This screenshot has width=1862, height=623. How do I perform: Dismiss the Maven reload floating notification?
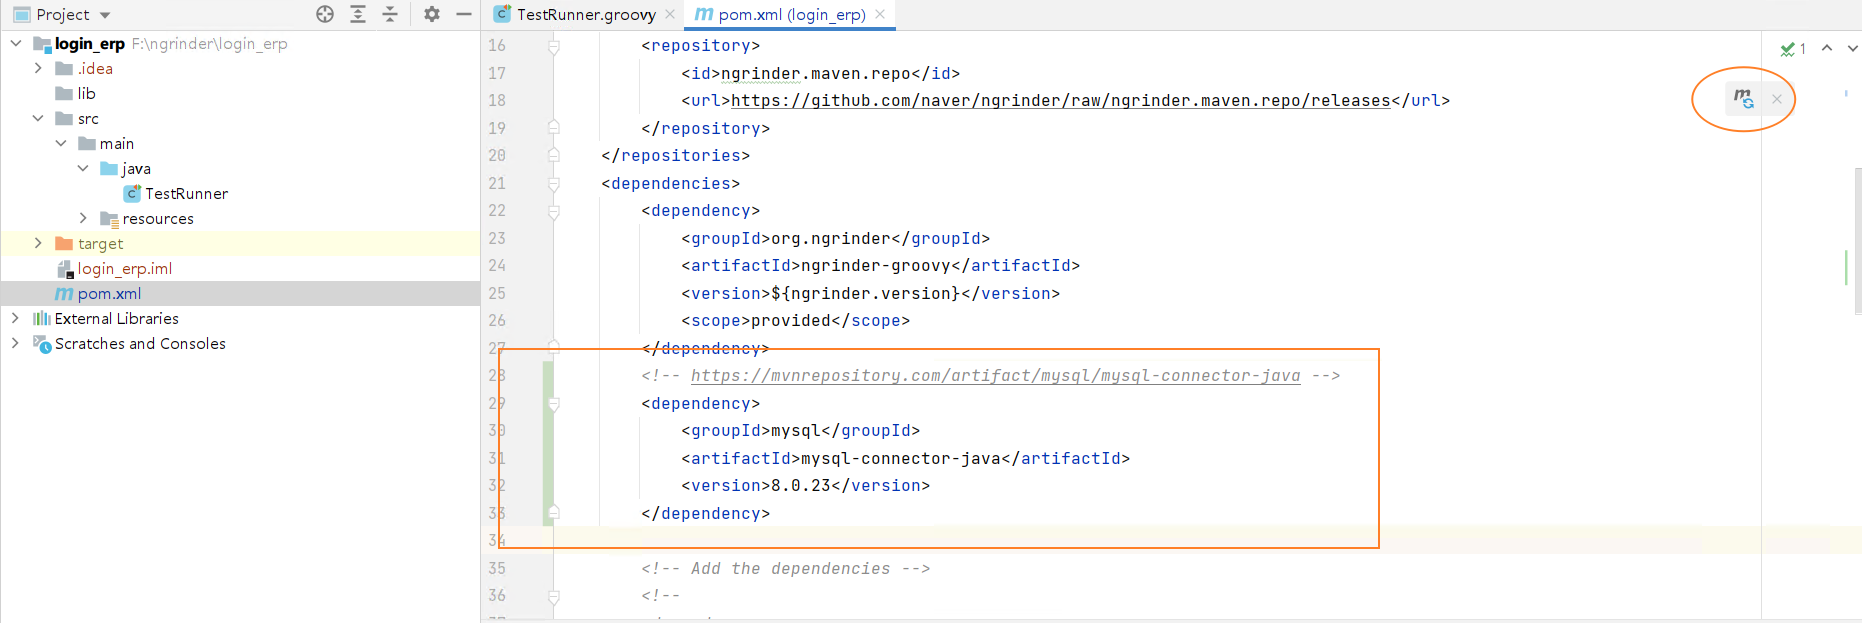click(x=1777, y=99)
